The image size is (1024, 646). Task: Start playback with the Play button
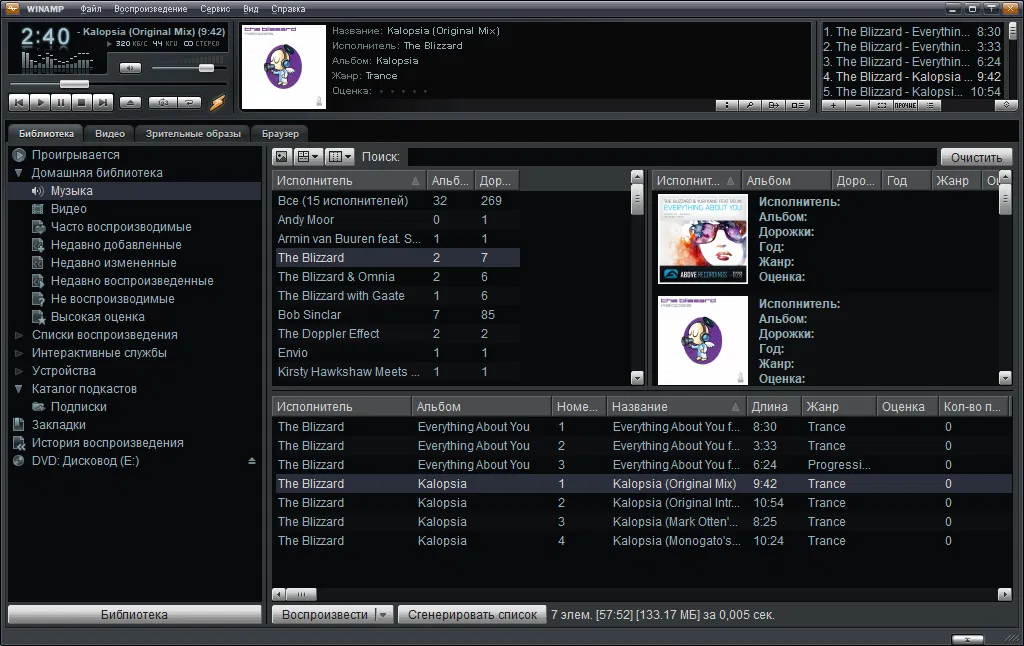click(40, 103)
